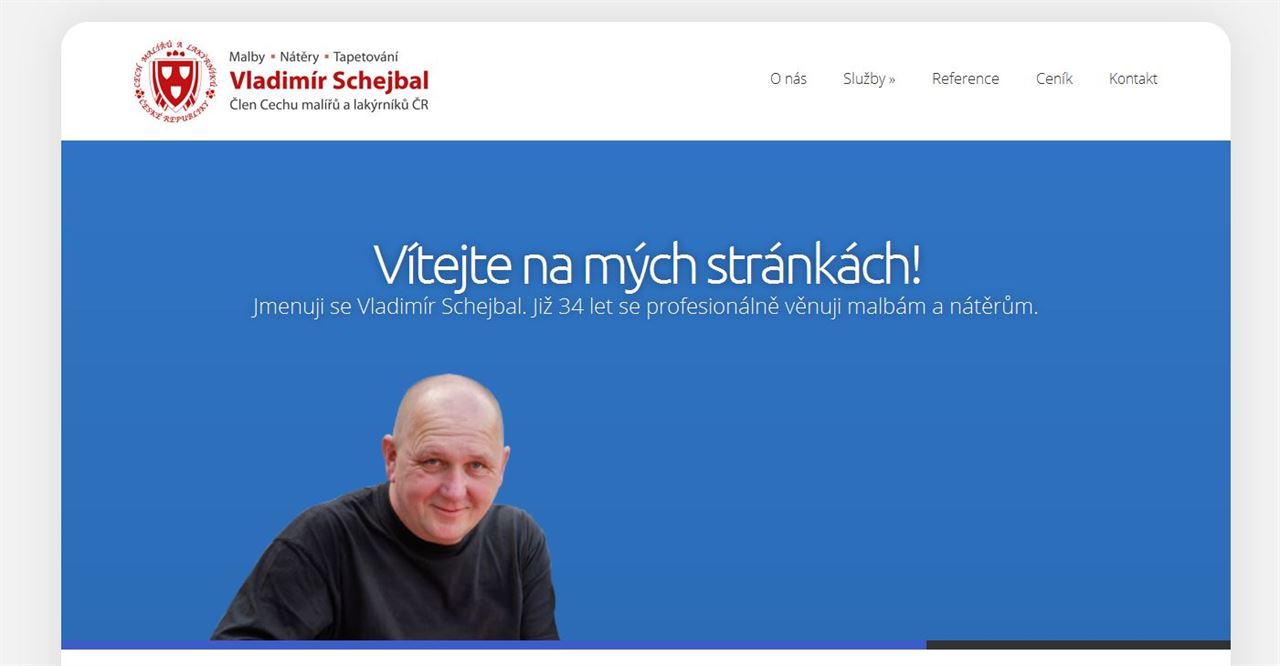Click the word Malby in the header
This screenshot has height=666, width=1280.
click(x=247, y=57)
